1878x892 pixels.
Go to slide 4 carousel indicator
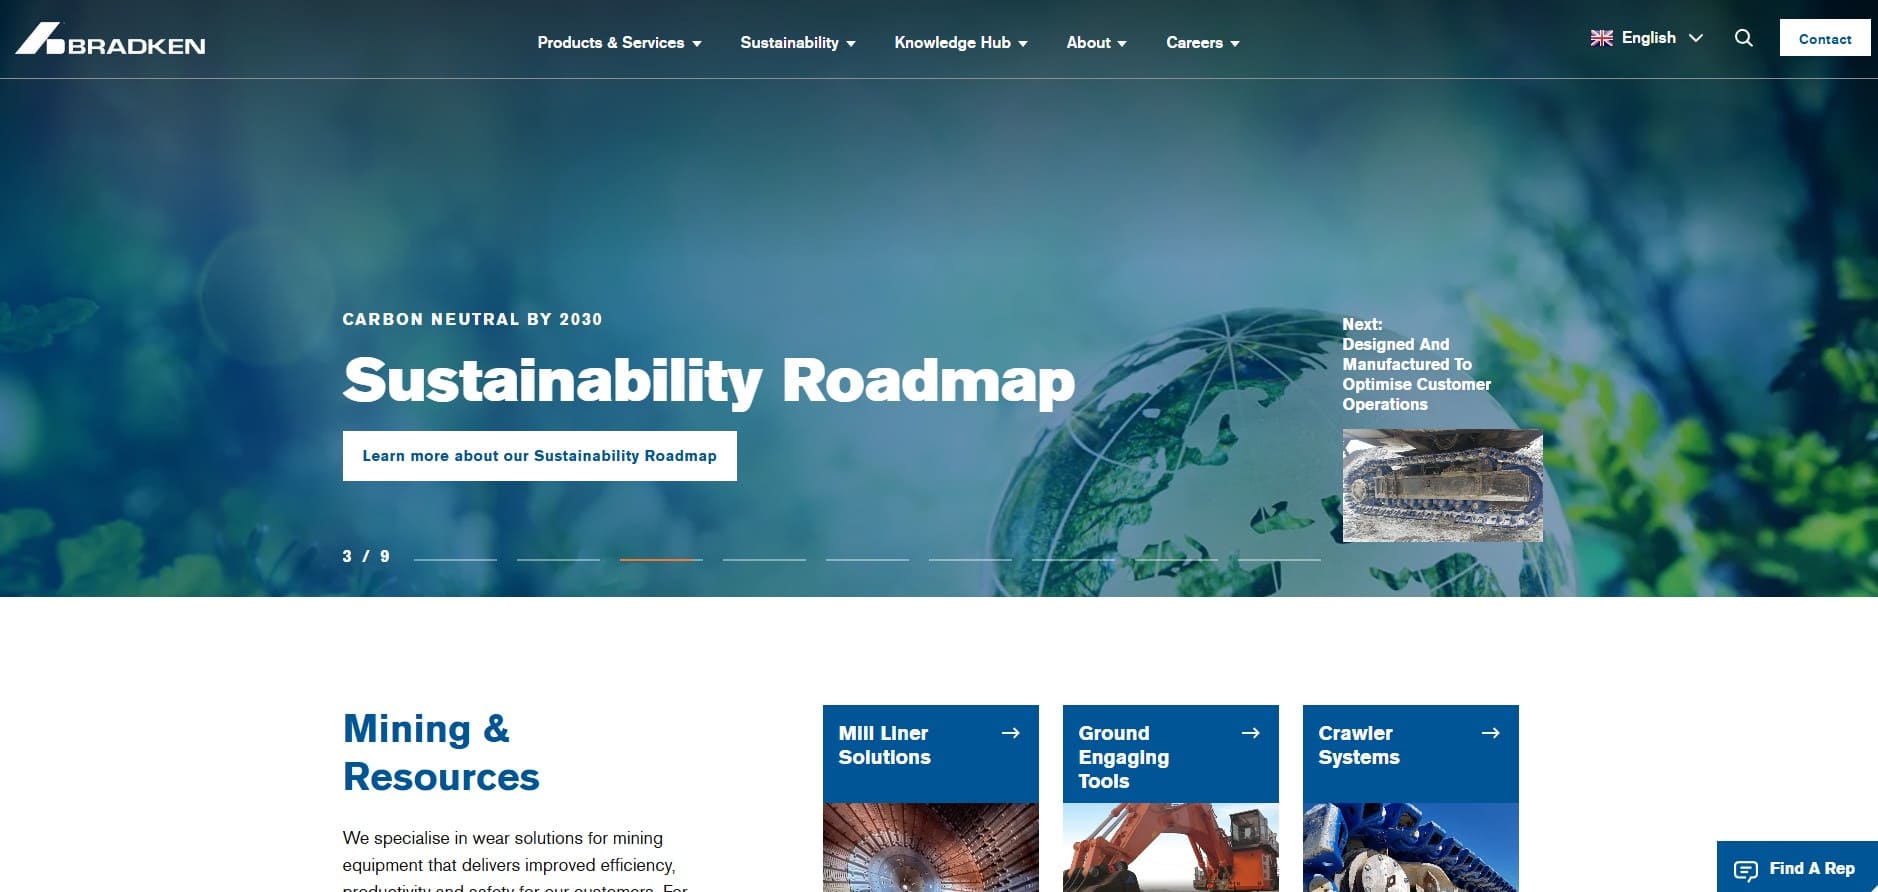pos(764,559)
